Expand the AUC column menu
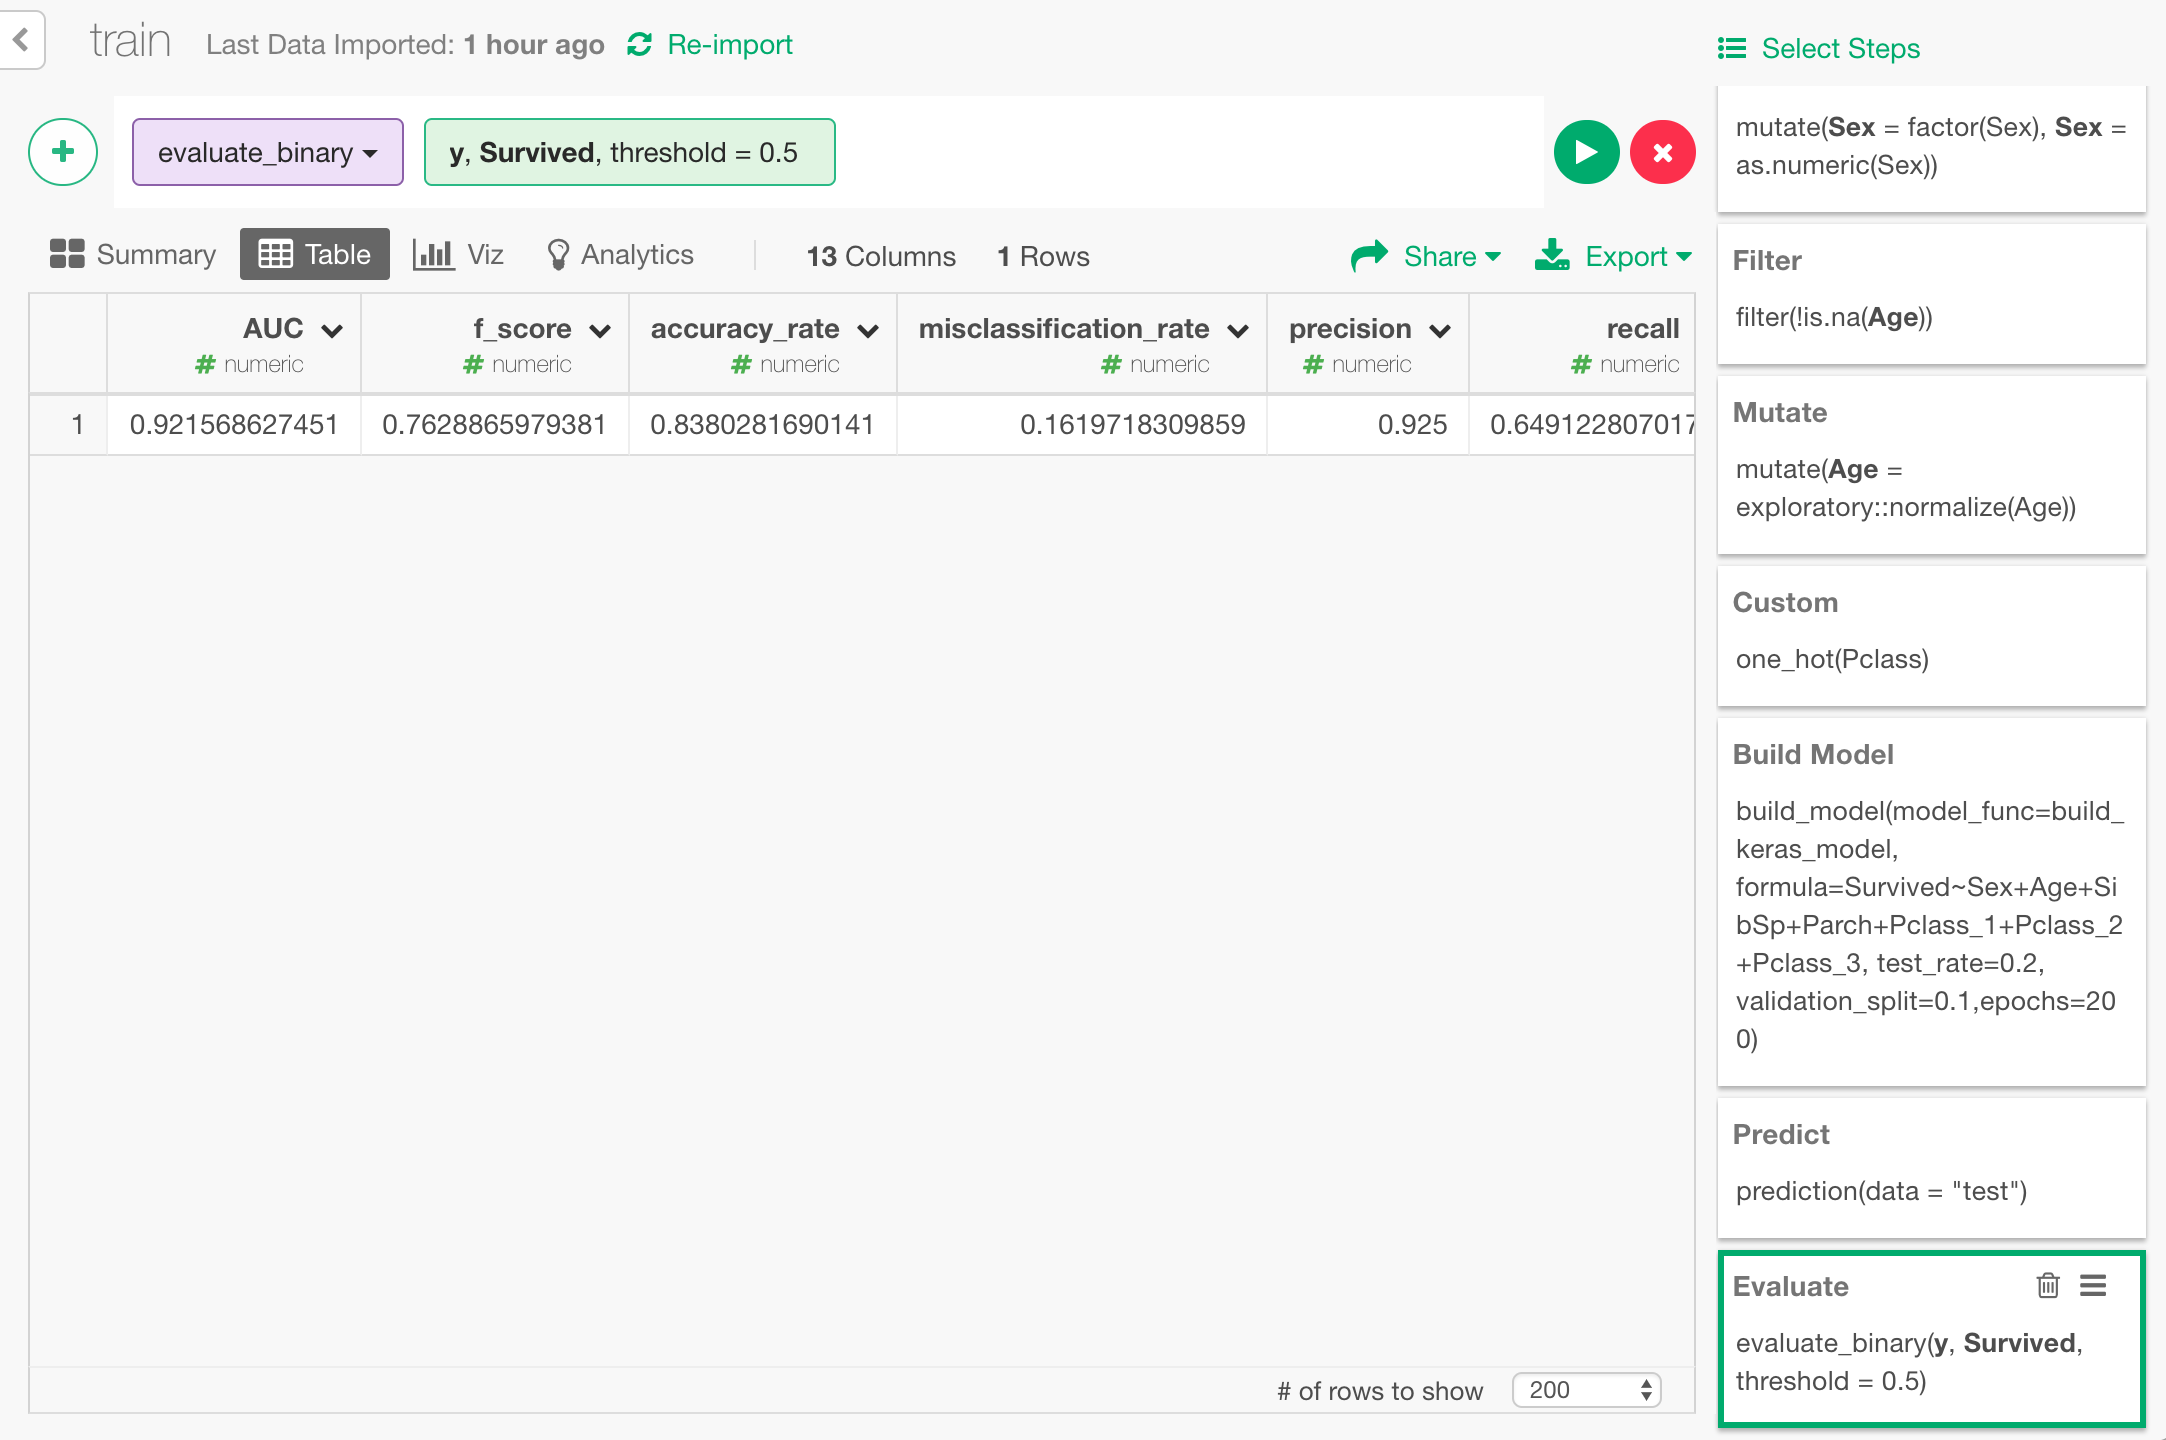Screen dimensions: 2166x1440 point(332,331)
